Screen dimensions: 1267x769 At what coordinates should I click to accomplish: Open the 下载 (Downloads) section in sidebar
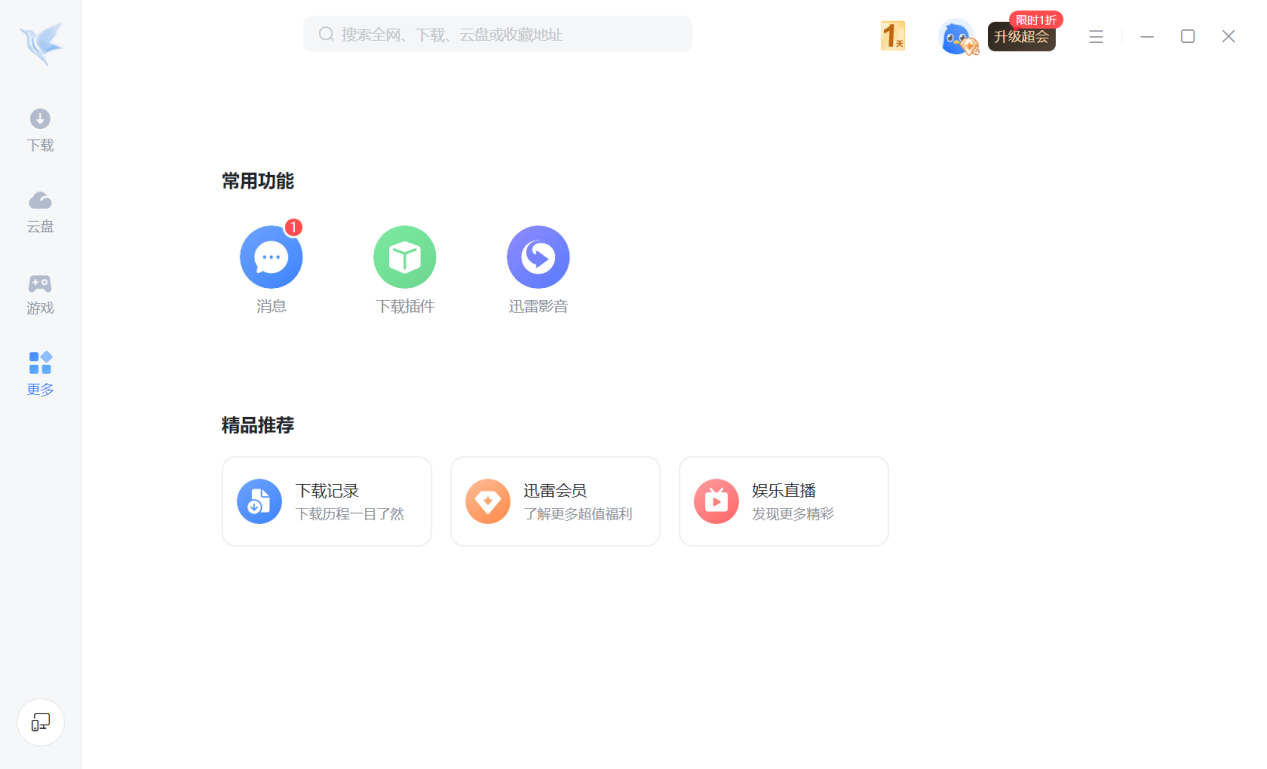tap(40, 130)
